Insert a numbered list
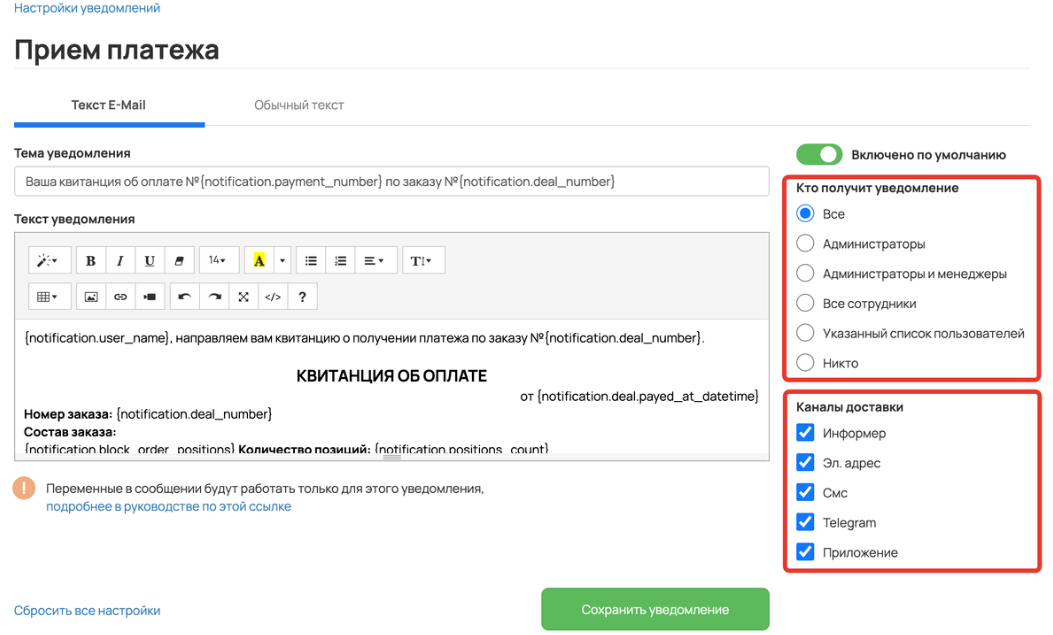1053x635 pixels. click(340, 260)
